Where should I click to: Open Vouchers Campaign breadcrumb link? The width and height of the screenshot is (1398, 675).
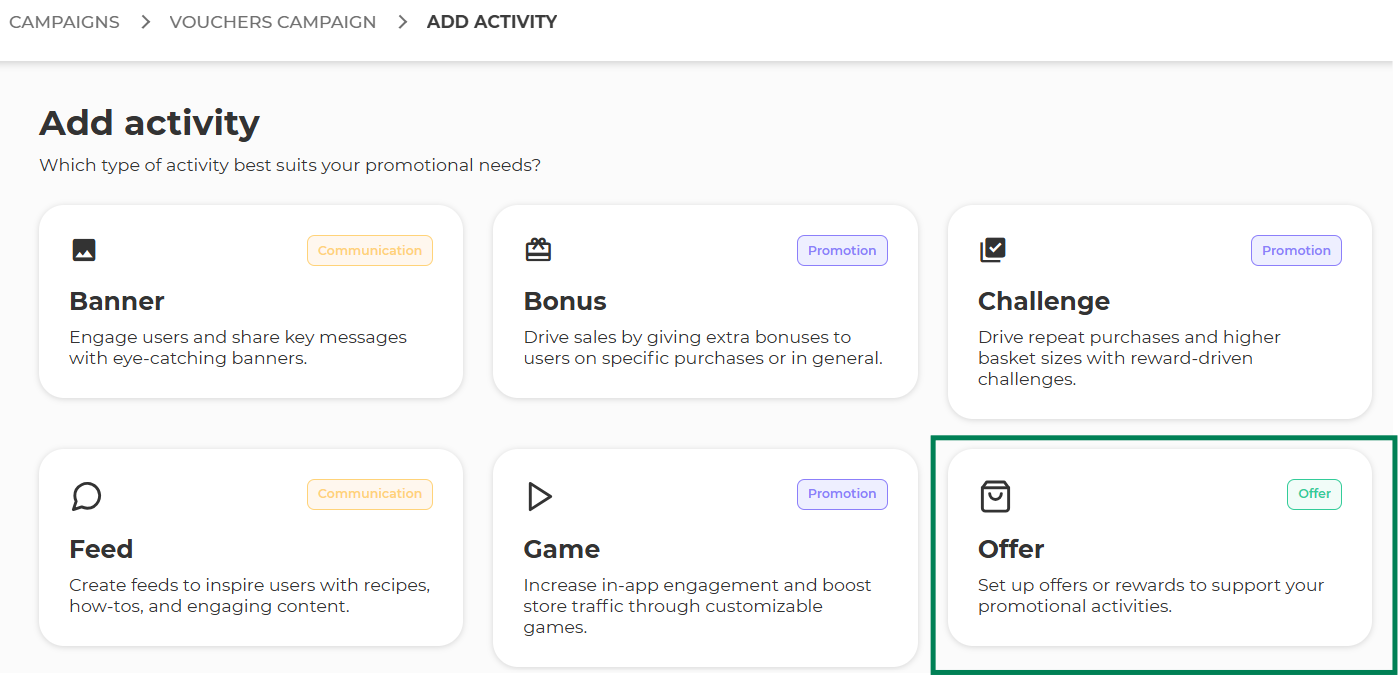point(273,22)
